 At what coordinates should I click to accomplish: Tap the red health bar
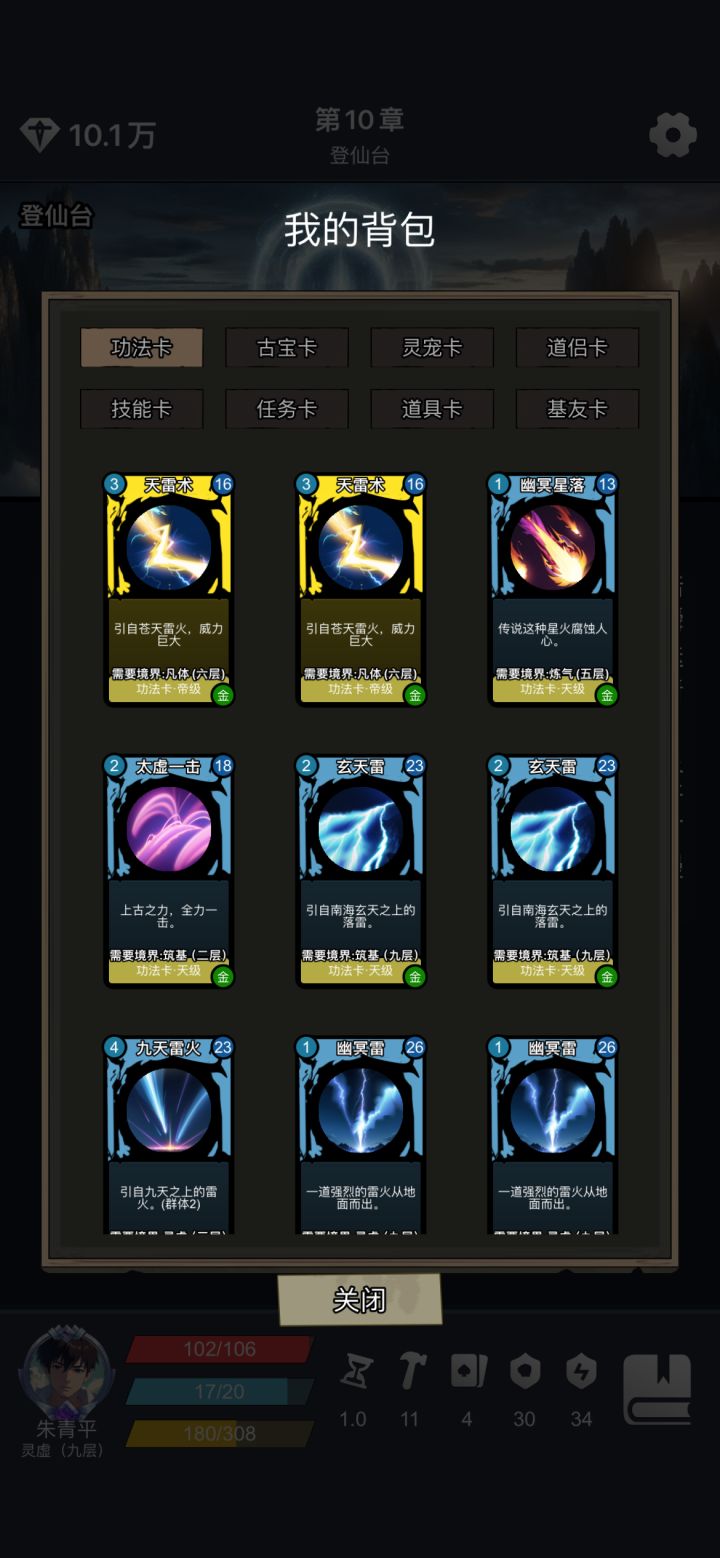point(220,1349)
